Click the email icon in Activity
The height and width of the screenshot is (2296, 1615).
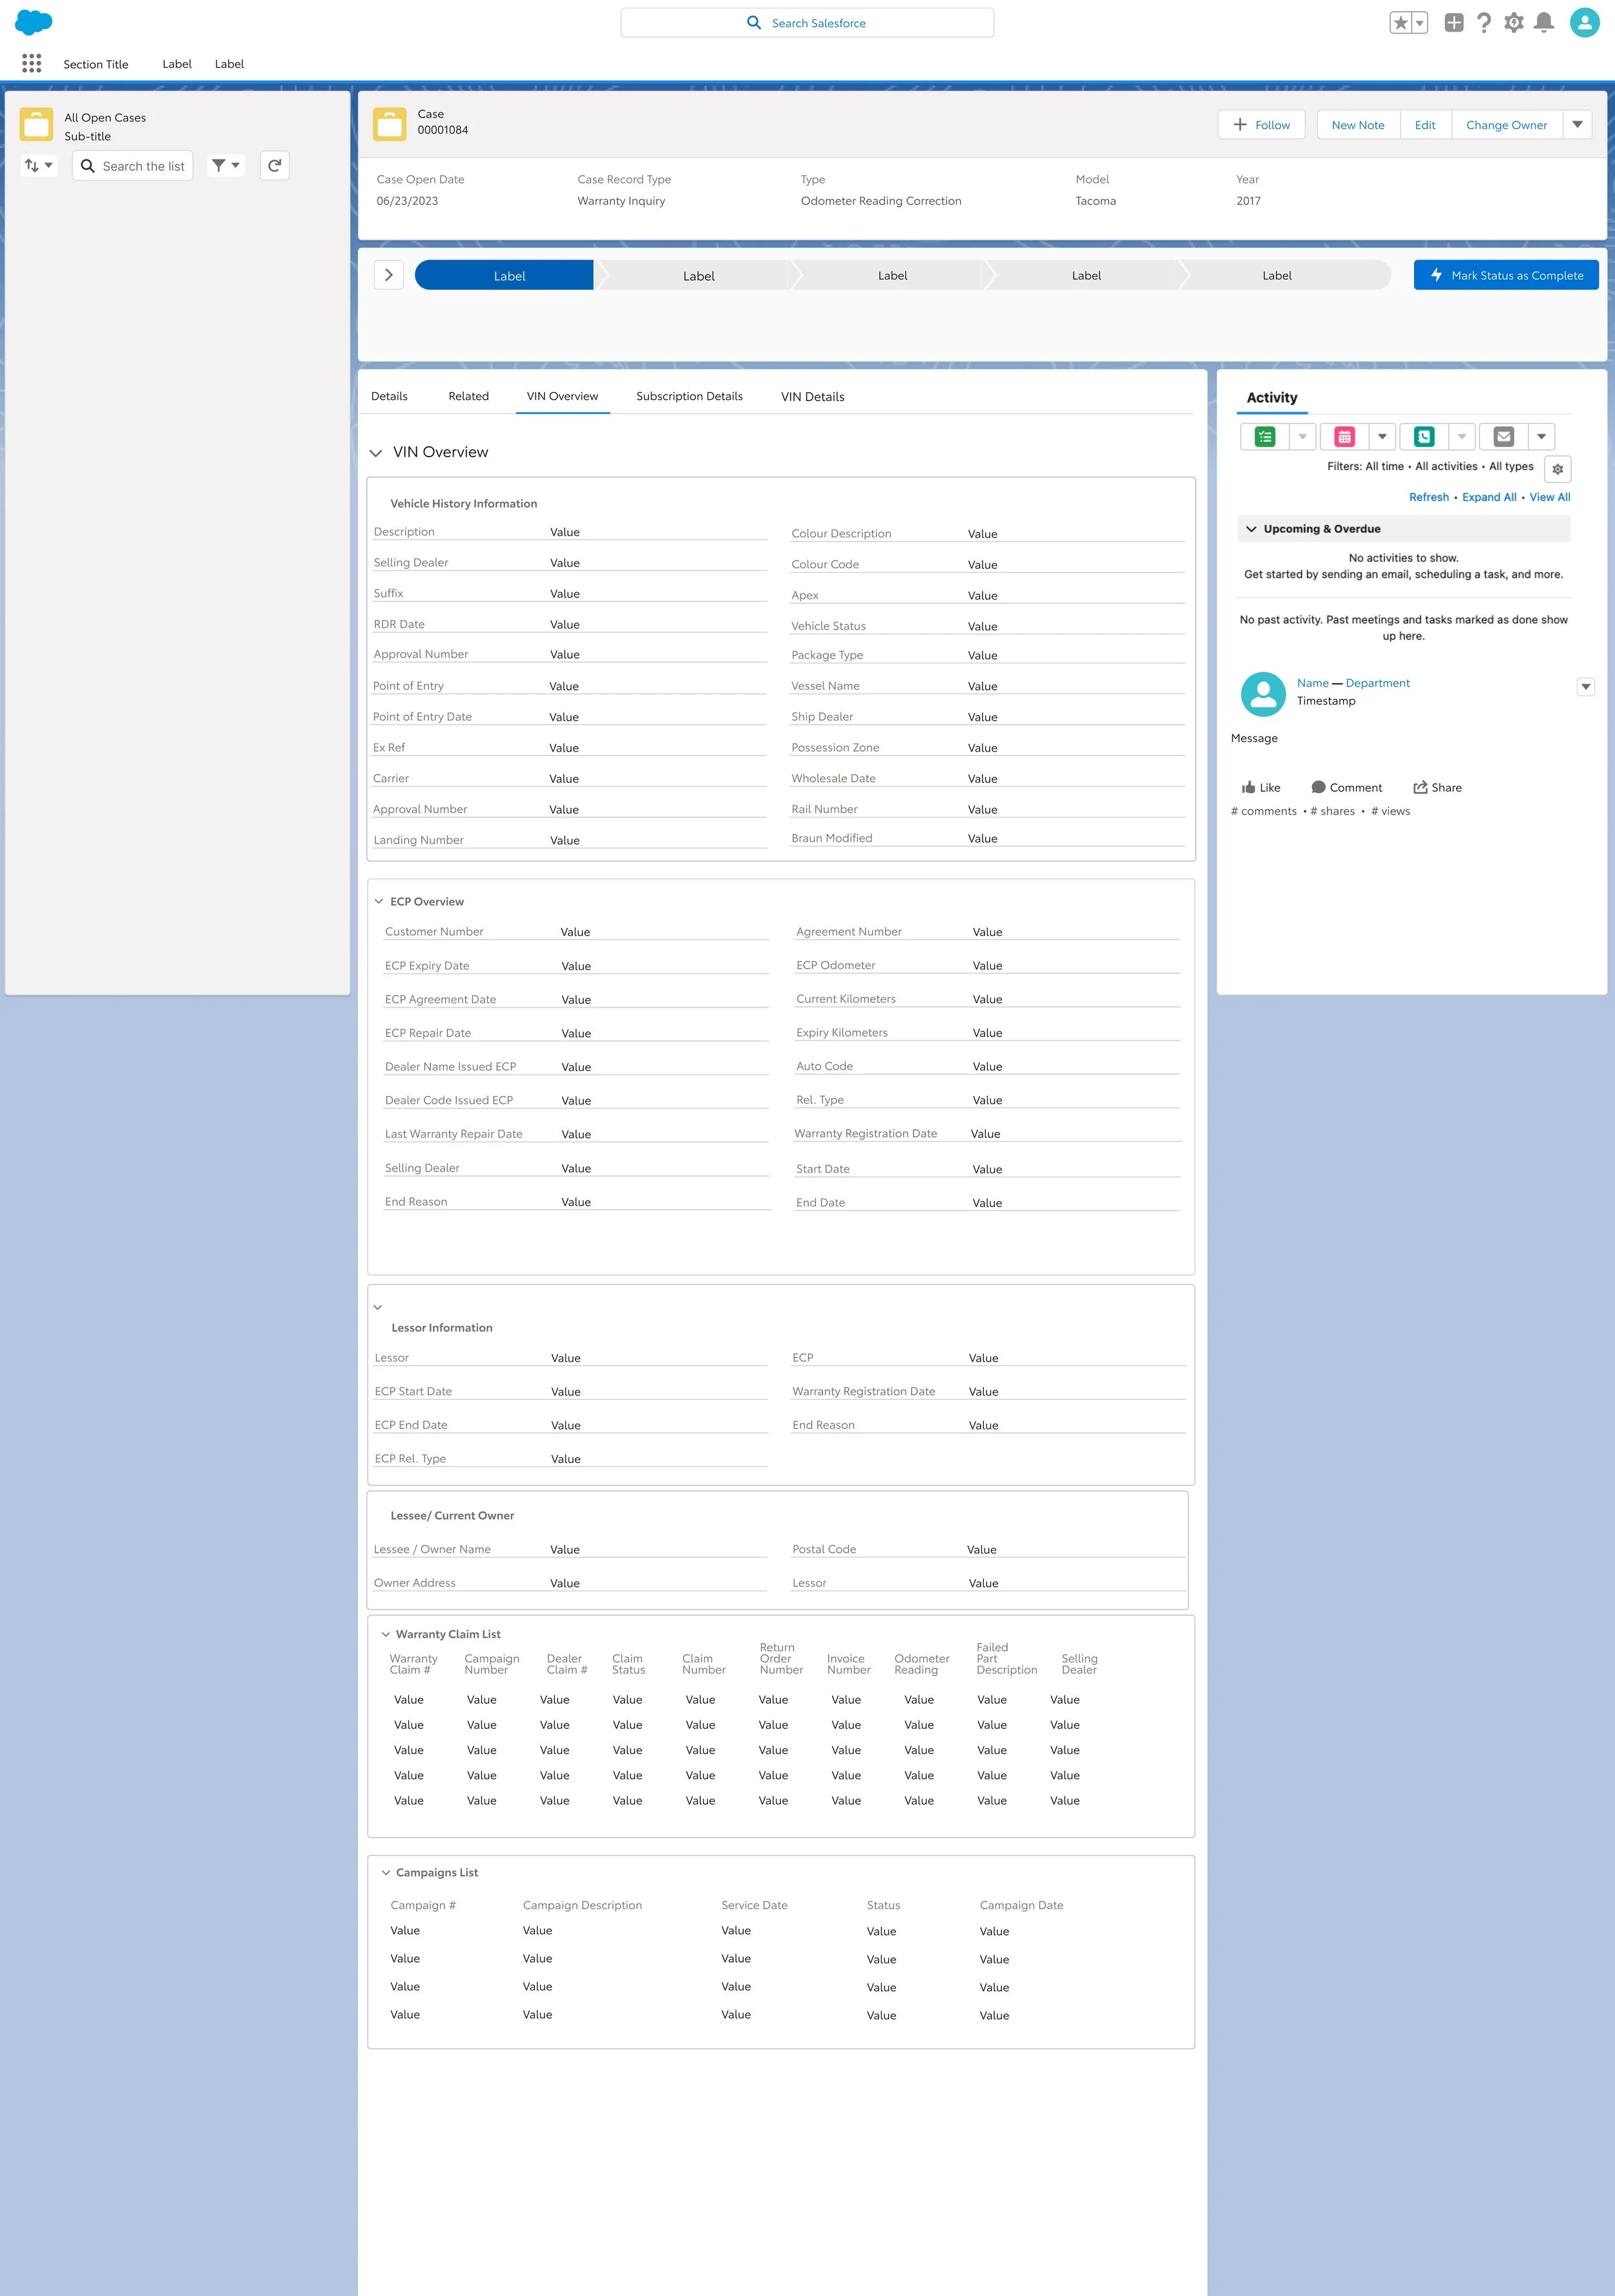1503,436
